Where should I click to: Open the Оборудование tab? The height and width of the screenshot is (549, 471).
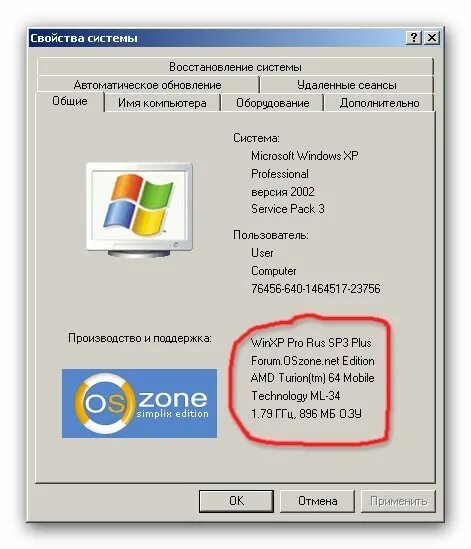coord(272,103)
